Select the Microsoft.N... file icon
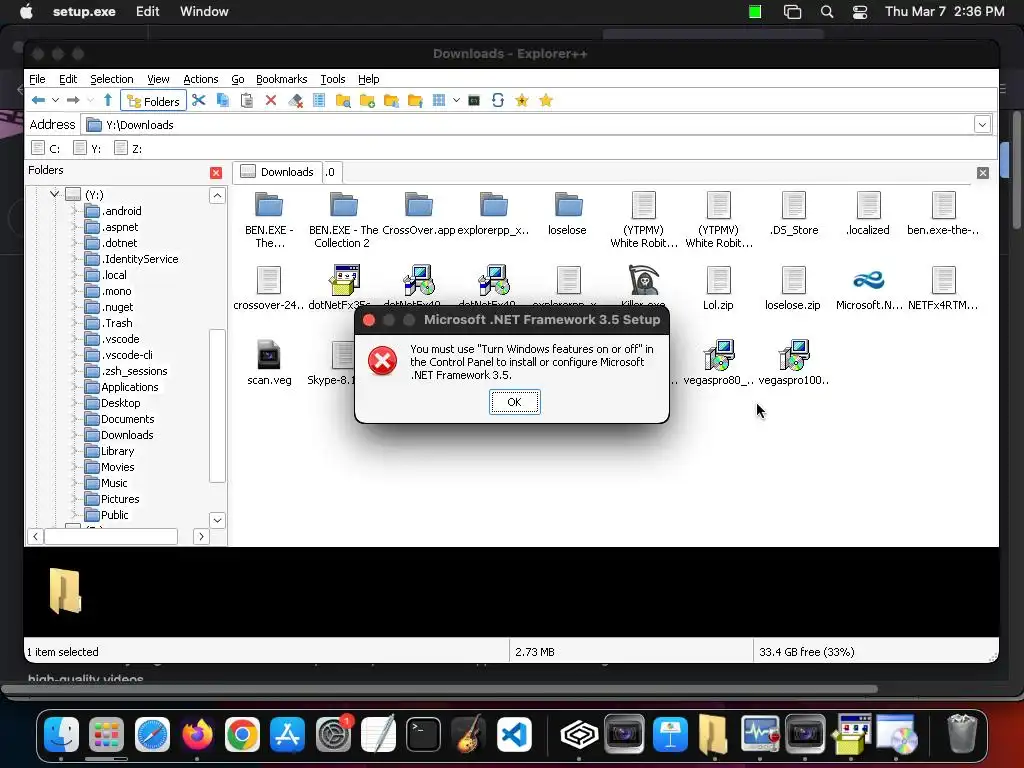The image size is (1024, 768). tap(869, 288)
